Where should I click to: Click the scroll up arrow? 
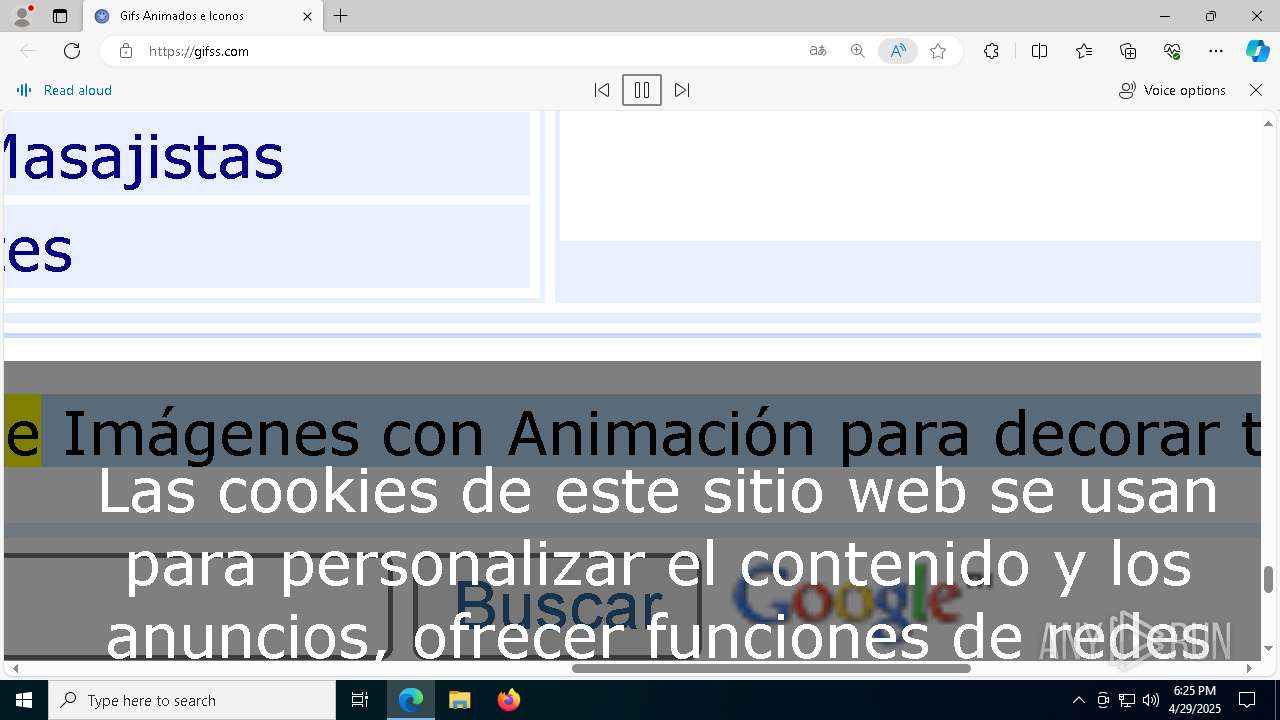pos(1268,123)
